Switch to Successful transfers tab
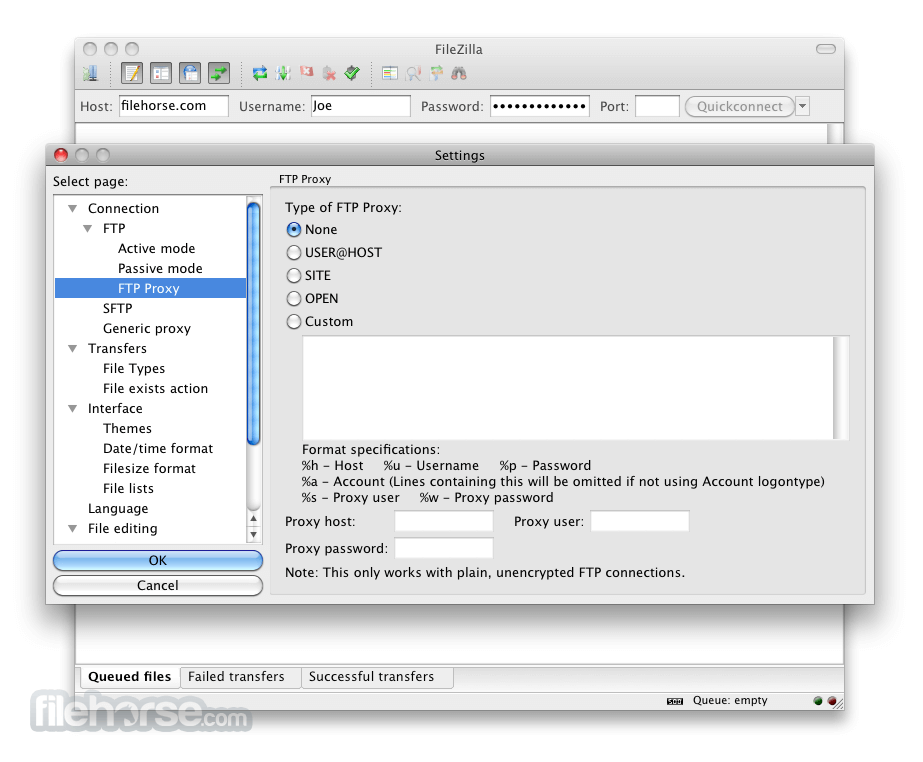The width and height of the screenshot is (923, 762). (x=371, y=677)
